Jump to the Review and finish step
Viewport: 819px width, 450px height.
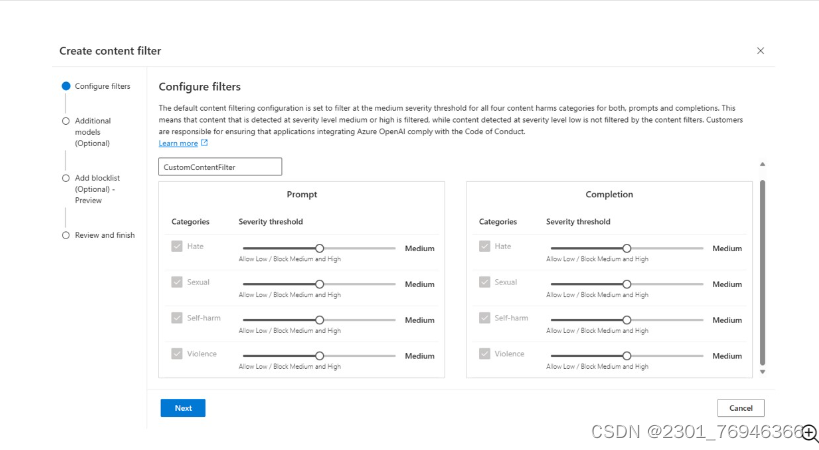click(104, 235)
